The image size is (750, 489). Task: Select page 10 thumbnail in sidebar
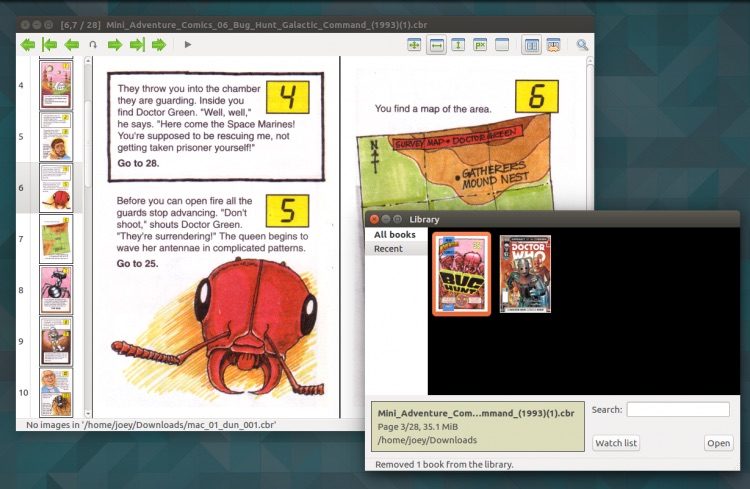pyautogui.click(x=56, y=392)
